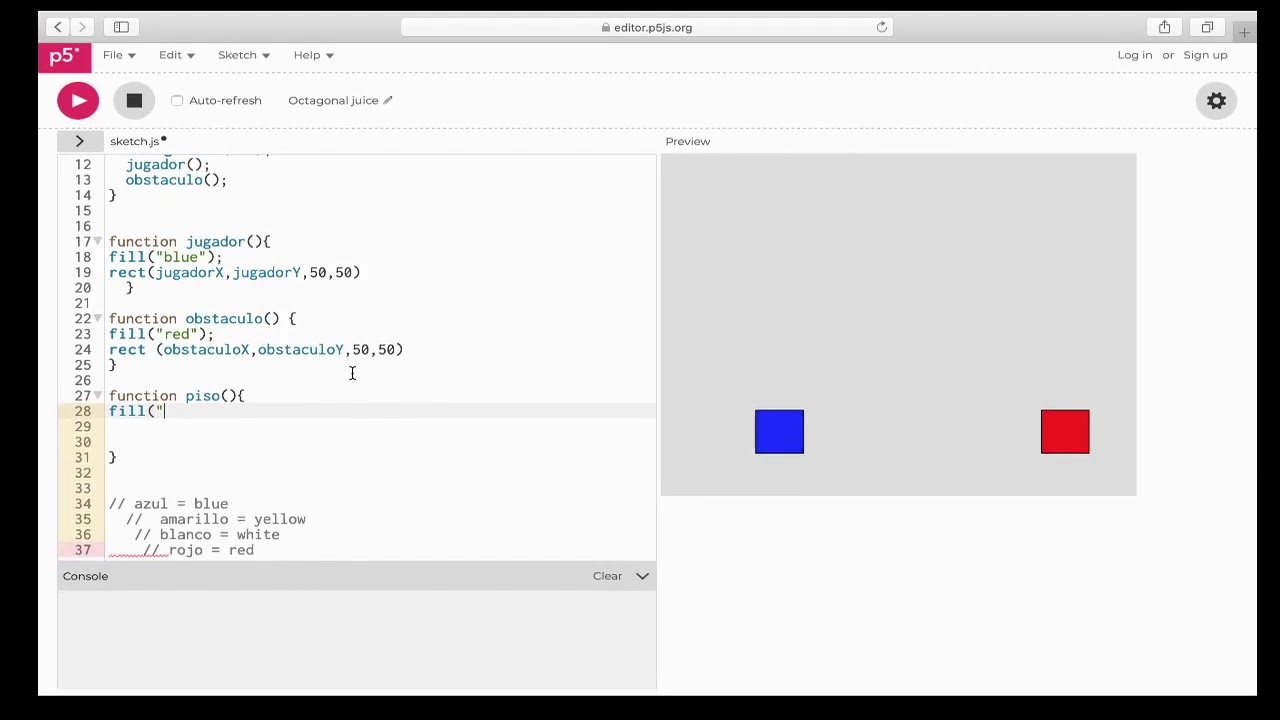1280x720 pixels.
Task: Open the Sketch menu
Action: click(x=244, y=55)
